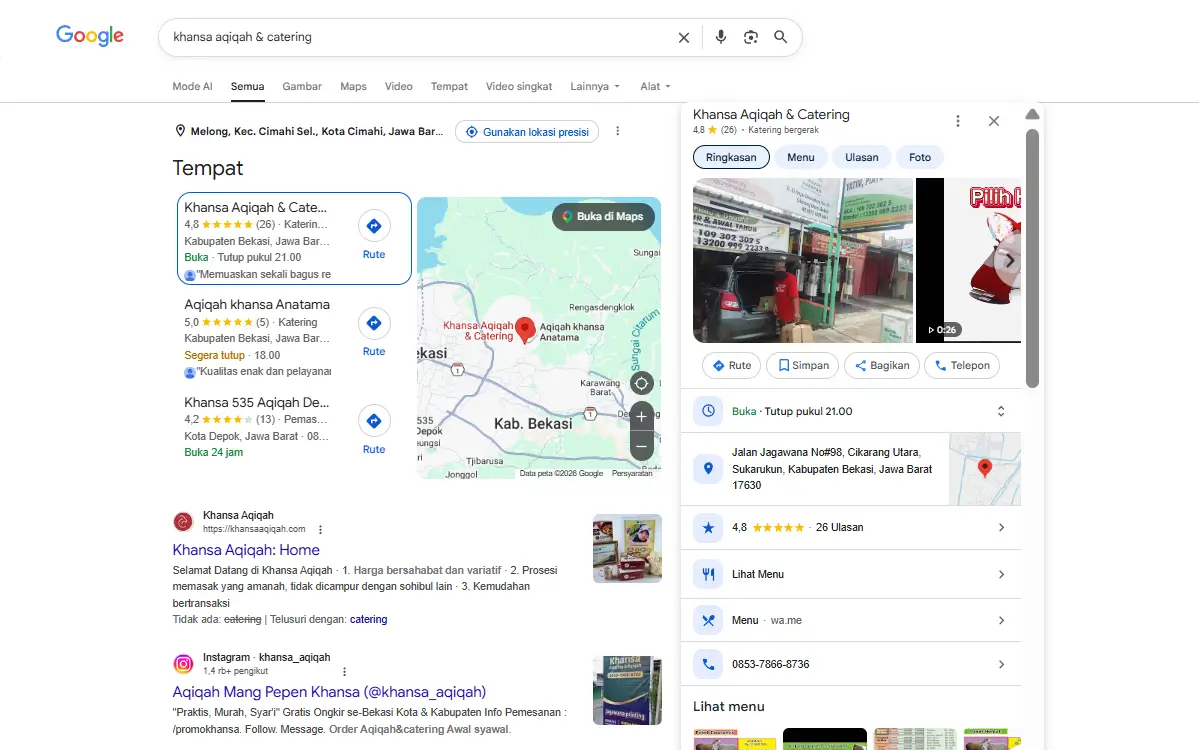1199x750 pixels.
Task: Zoom out on the map
Action: click(642, 446)
